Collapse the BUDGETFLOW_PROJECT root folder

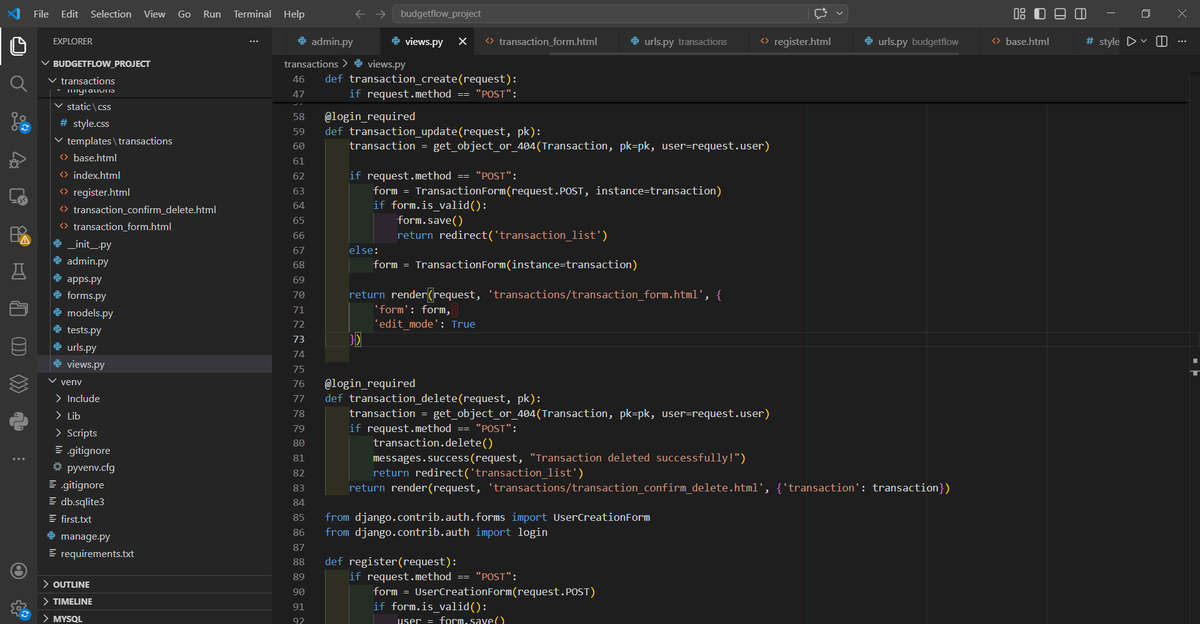46,63
